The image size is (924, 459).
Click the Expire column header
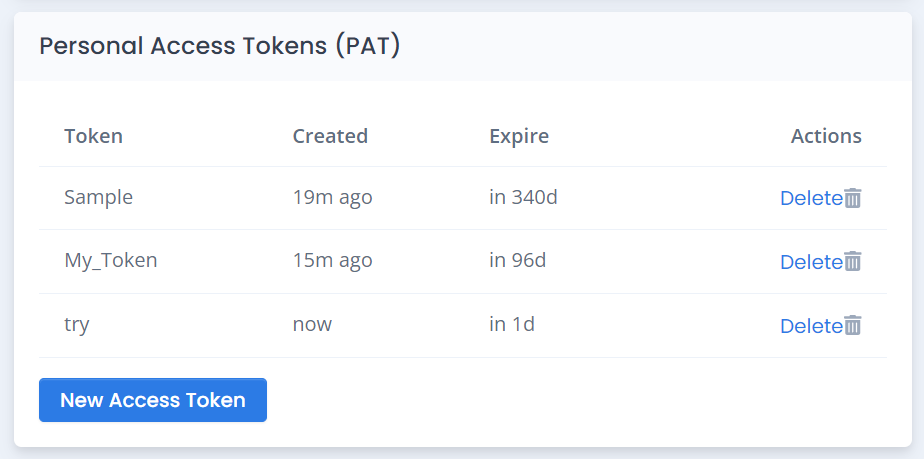tap(519, 136)
